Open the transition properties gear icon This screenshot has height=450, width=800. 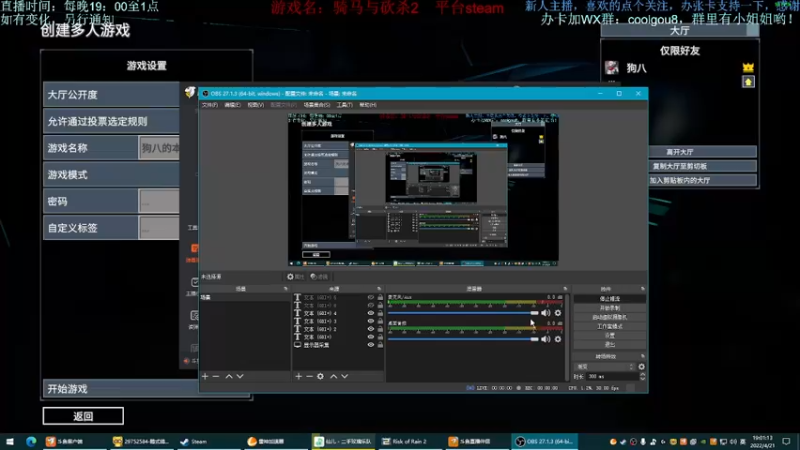click(x=641, y=366)
